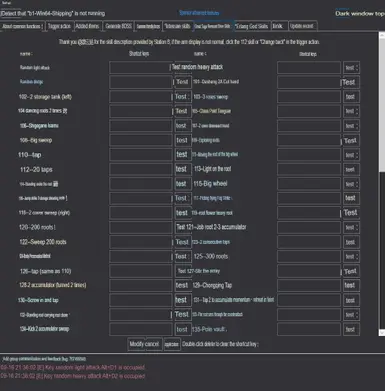Click the Random dodge skill name

pos(31,82)
